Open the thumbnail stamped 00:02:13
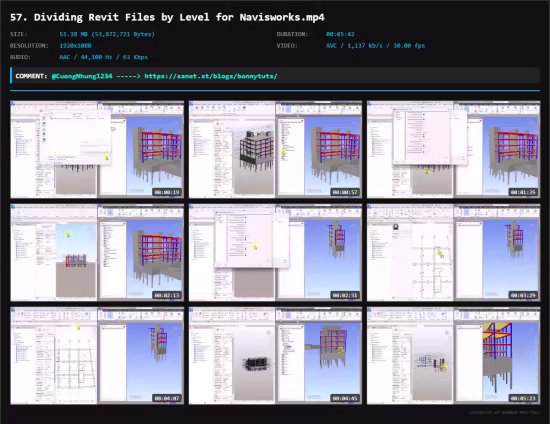Viewport: 550px width, 424px height. (97, 253)
